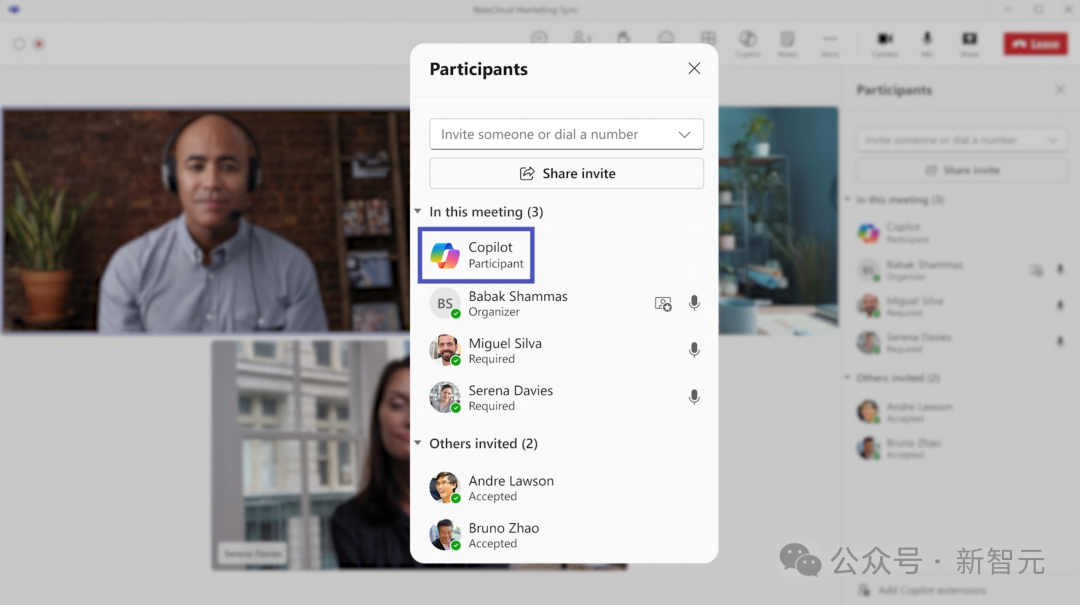
Task: Click the Share invite button in popup
Action: tap(566, 173)
